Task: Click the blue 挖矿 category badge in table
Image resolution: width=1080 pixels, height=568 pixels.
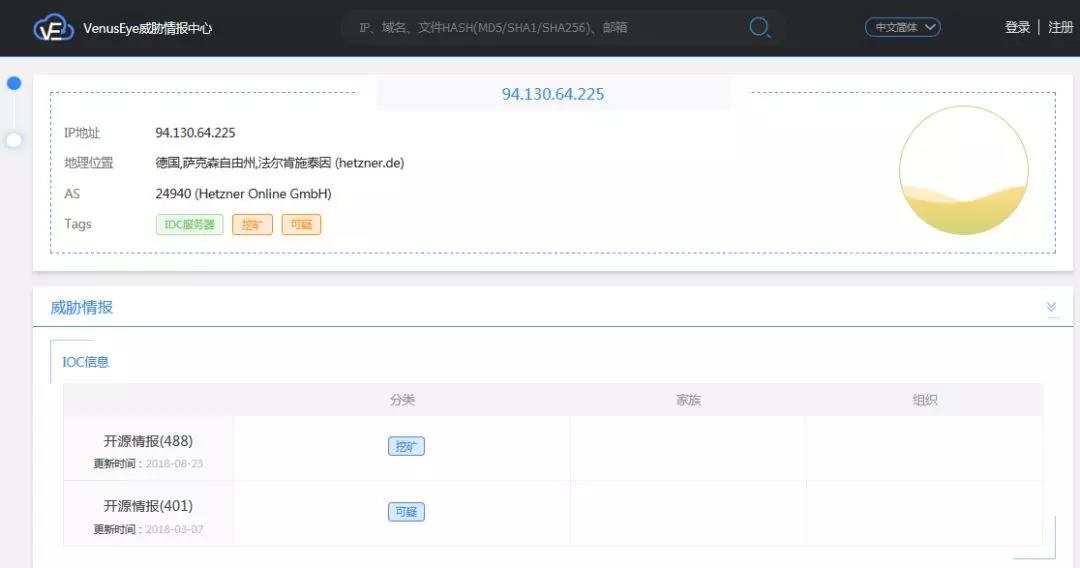Action: [406, 447]
